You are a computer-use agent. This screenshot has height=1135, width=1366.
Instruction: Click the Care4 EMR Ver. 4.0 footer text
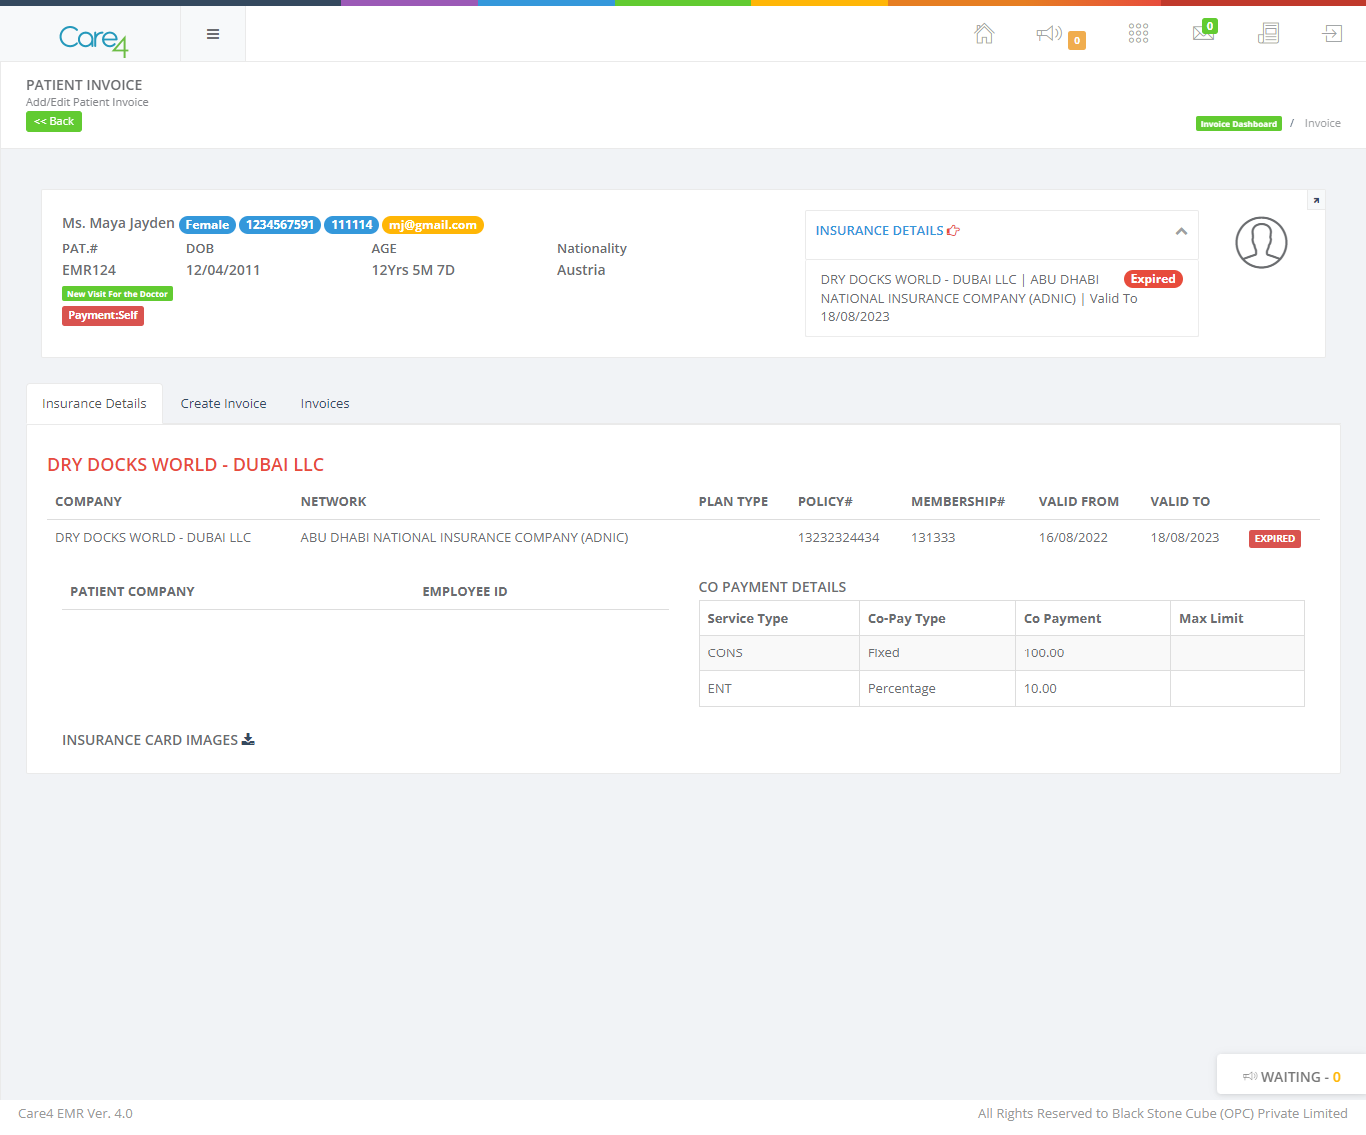tap(75, 1113)
